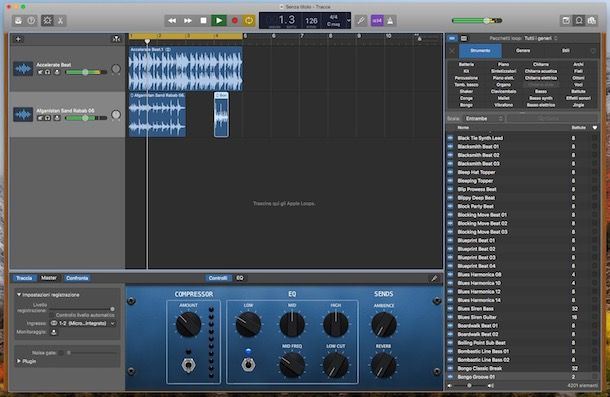Enable input monitoring on Accelerate Beat track
Viewport: 610px width, 397px height.
(x=57, y=72)
